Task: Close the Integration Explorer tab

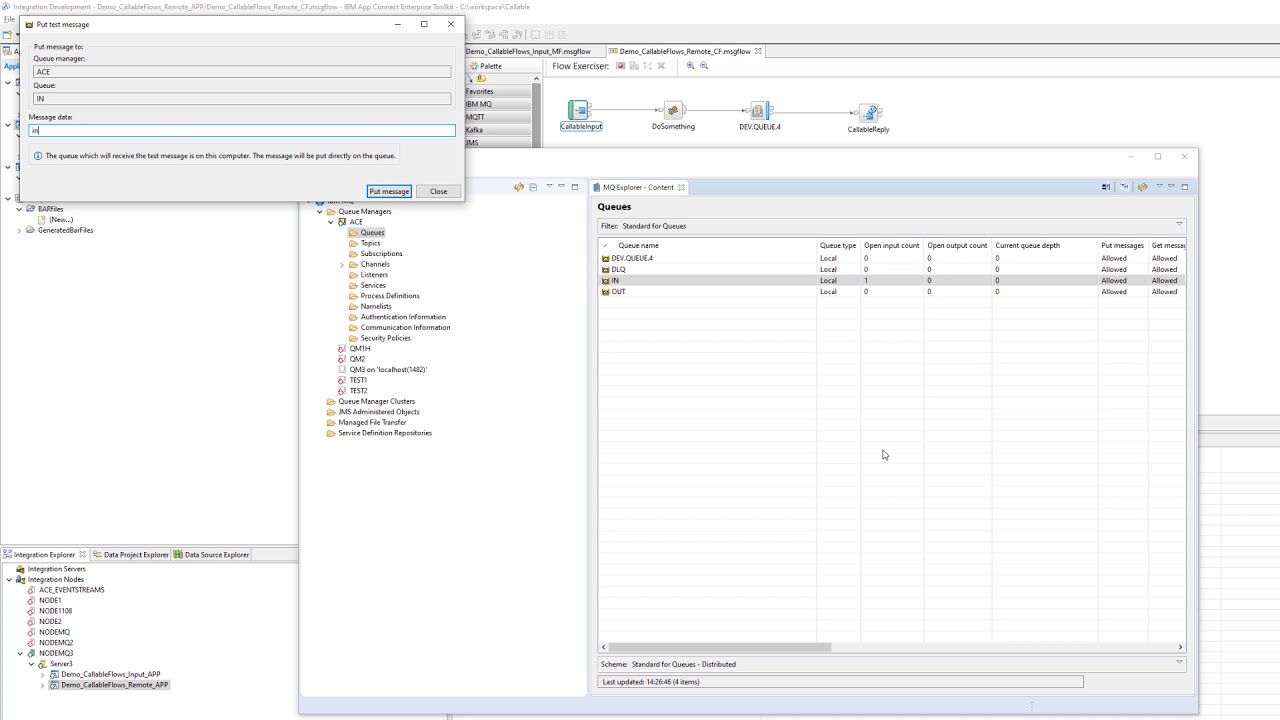Action: pyautogui.click(x=83, y=555)
